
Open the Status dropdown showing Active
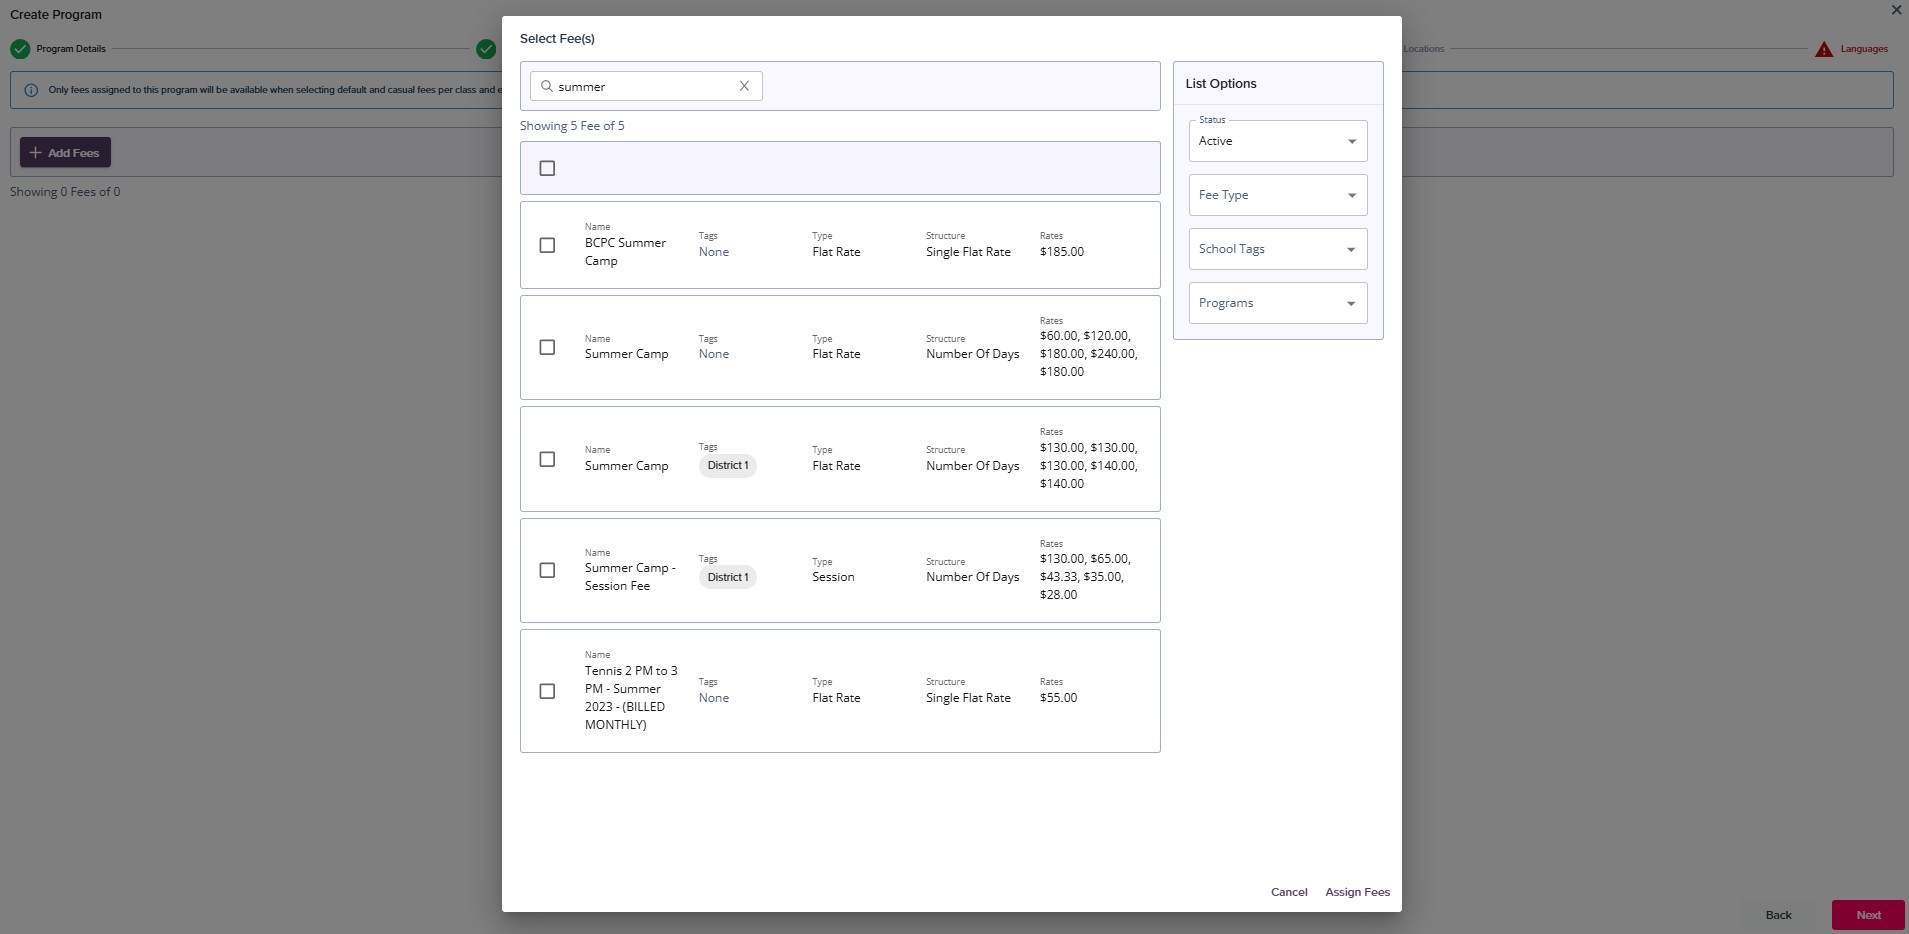1277,141
